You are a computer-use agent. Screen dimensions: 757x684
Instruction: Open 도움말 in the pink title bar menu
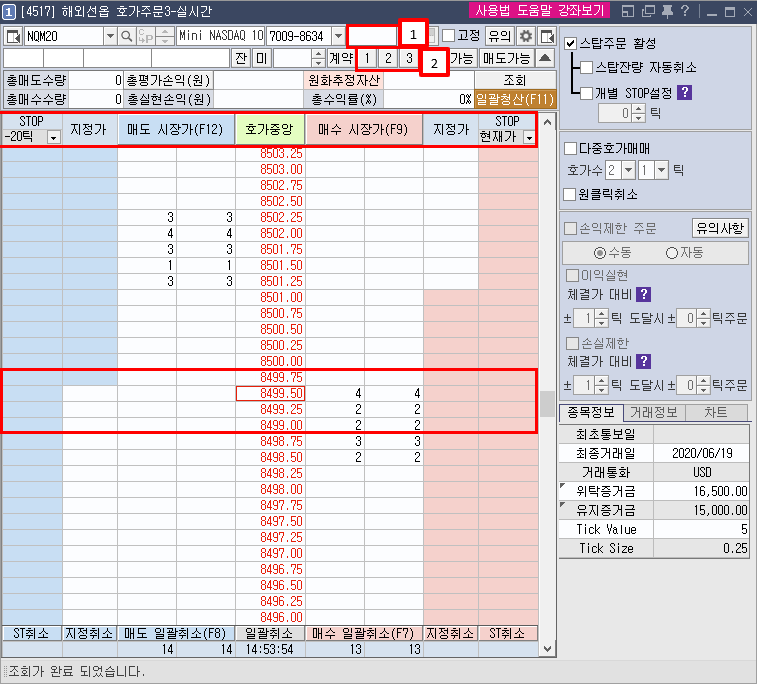(534, 11)
